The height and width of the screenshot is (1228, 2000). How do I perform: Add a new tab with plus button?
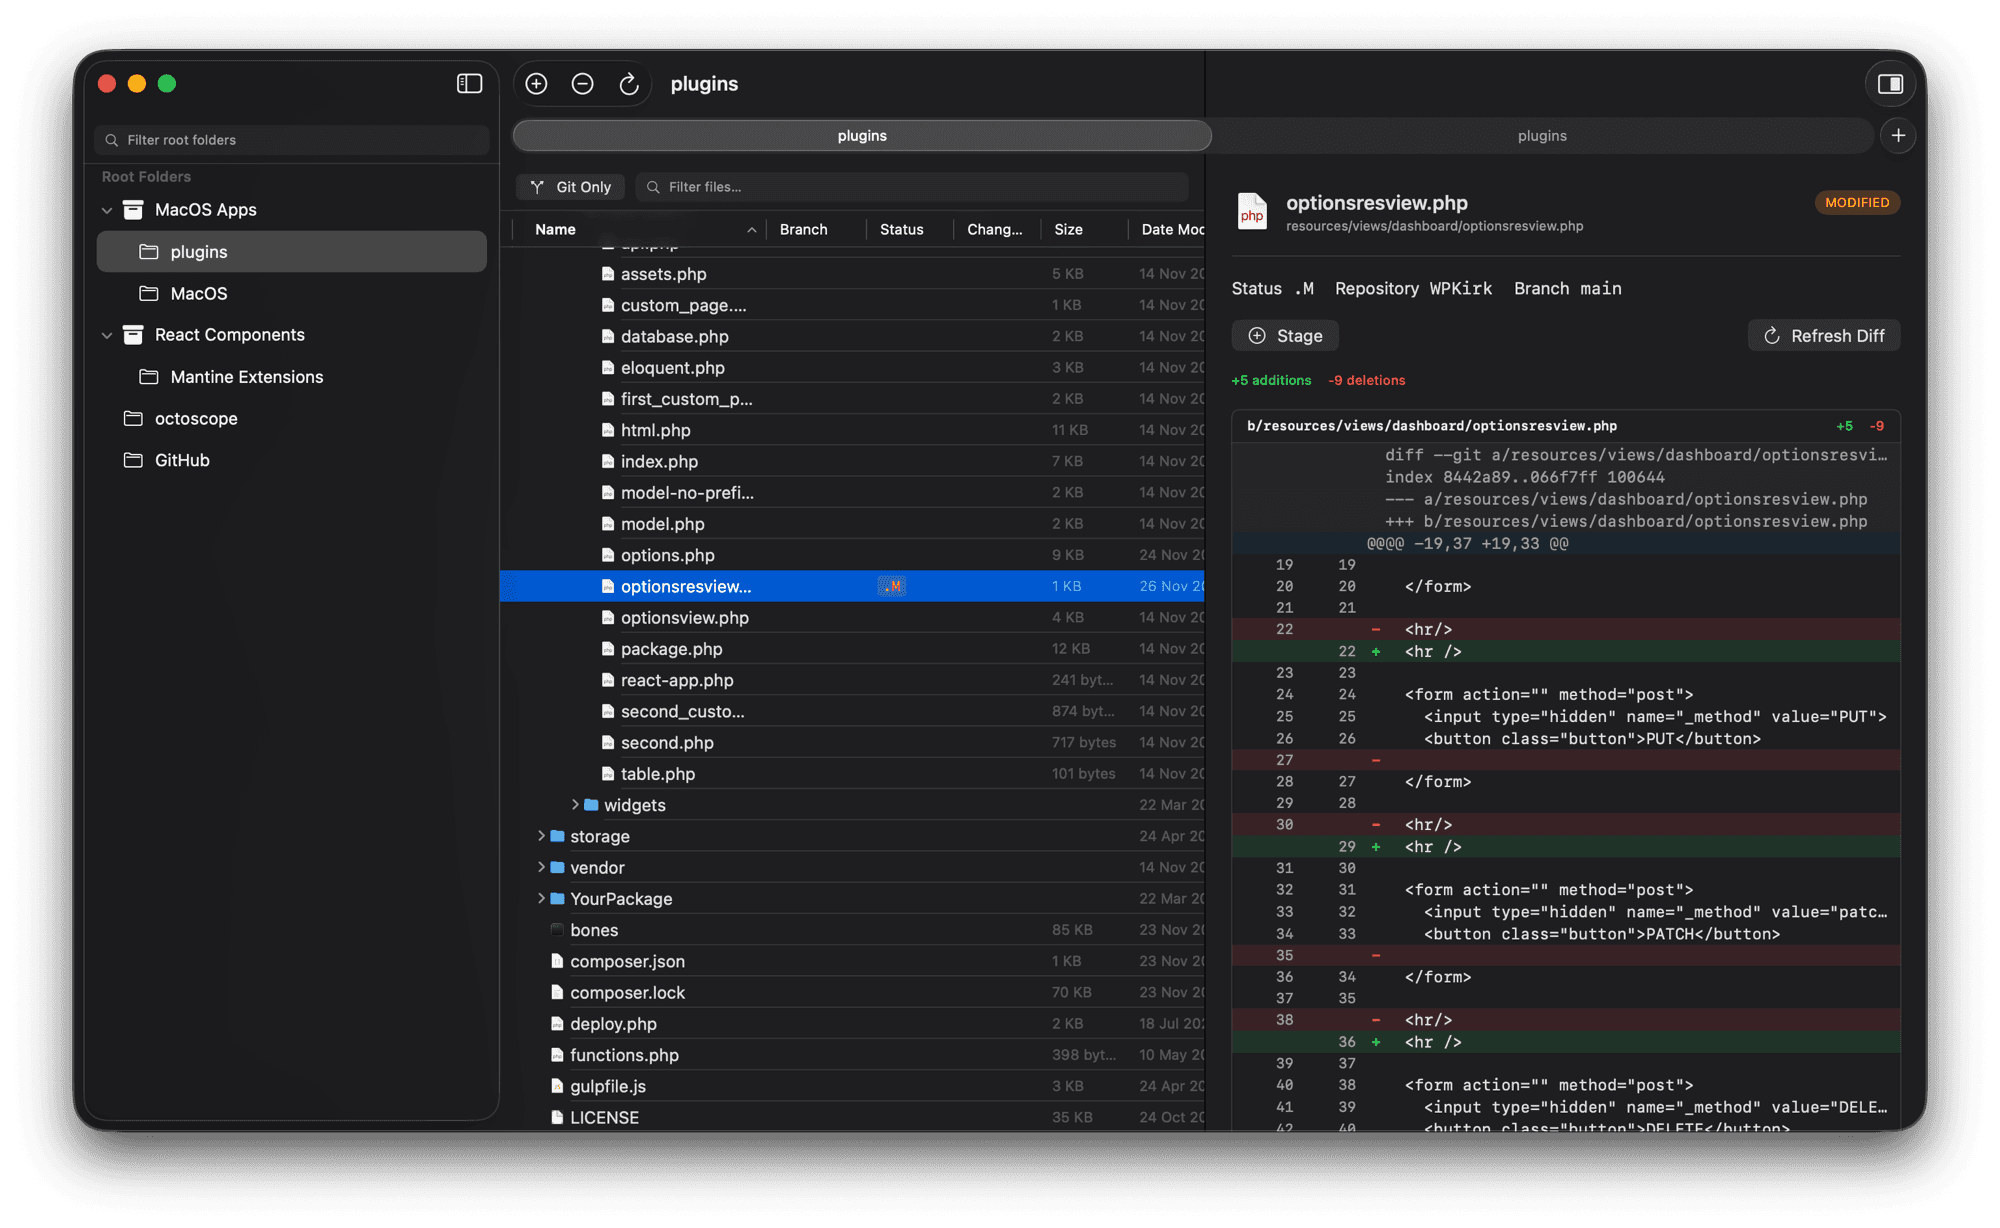(1898, 135)
